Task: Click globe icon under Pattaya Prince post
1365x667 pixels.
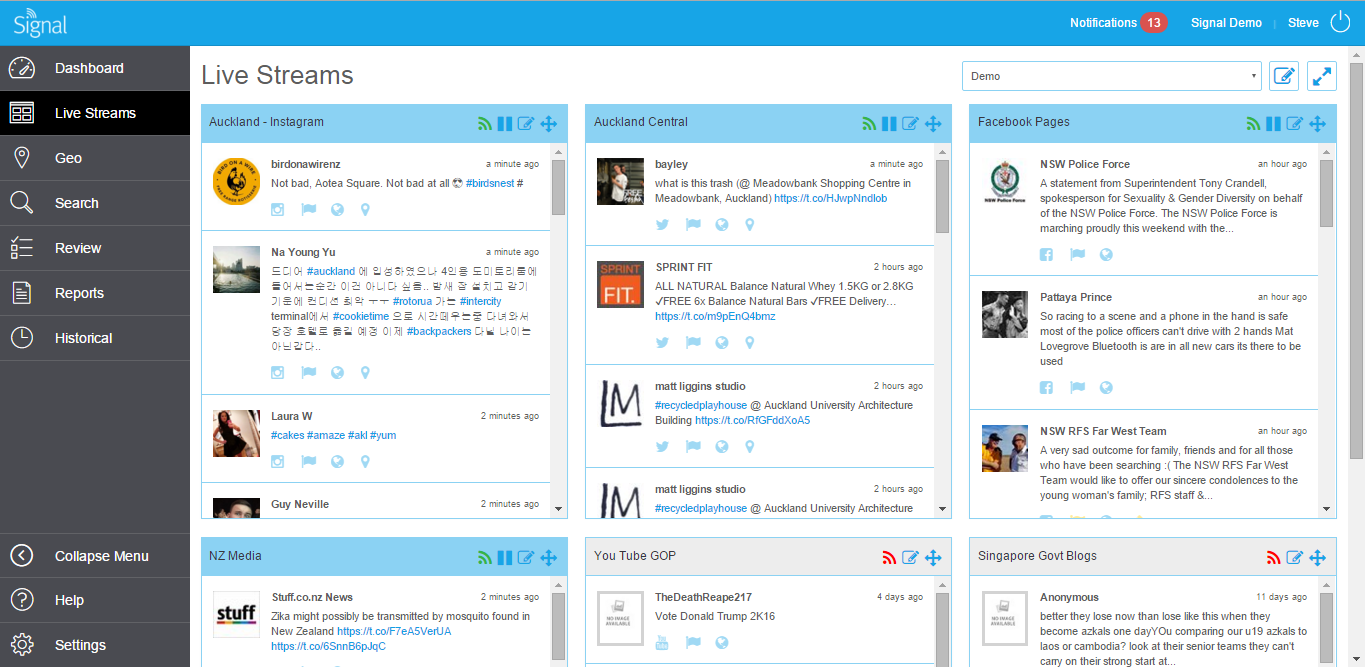Action: 1106,388
